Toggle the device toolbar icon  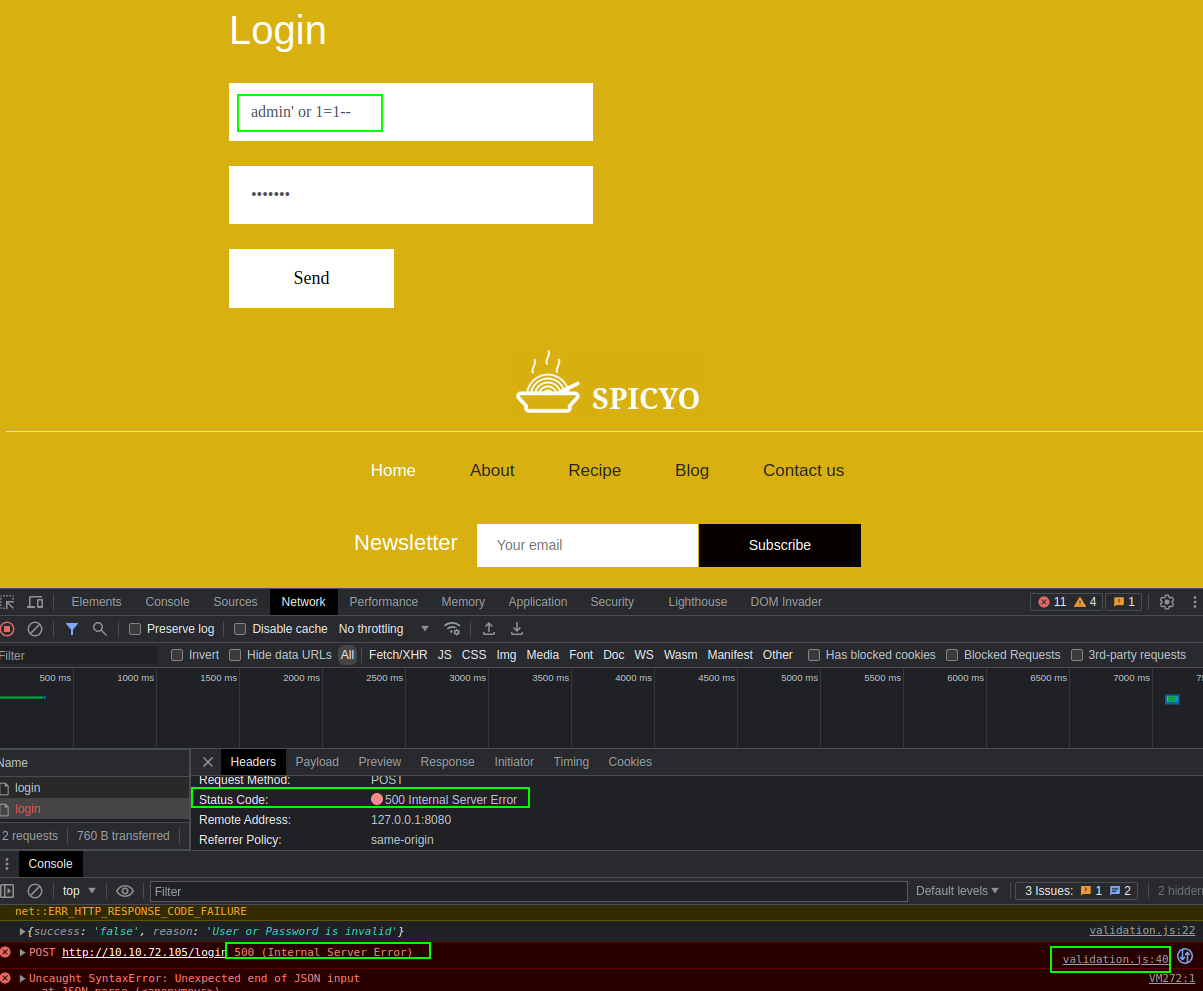pyautogui.click(x=35, y=602)
